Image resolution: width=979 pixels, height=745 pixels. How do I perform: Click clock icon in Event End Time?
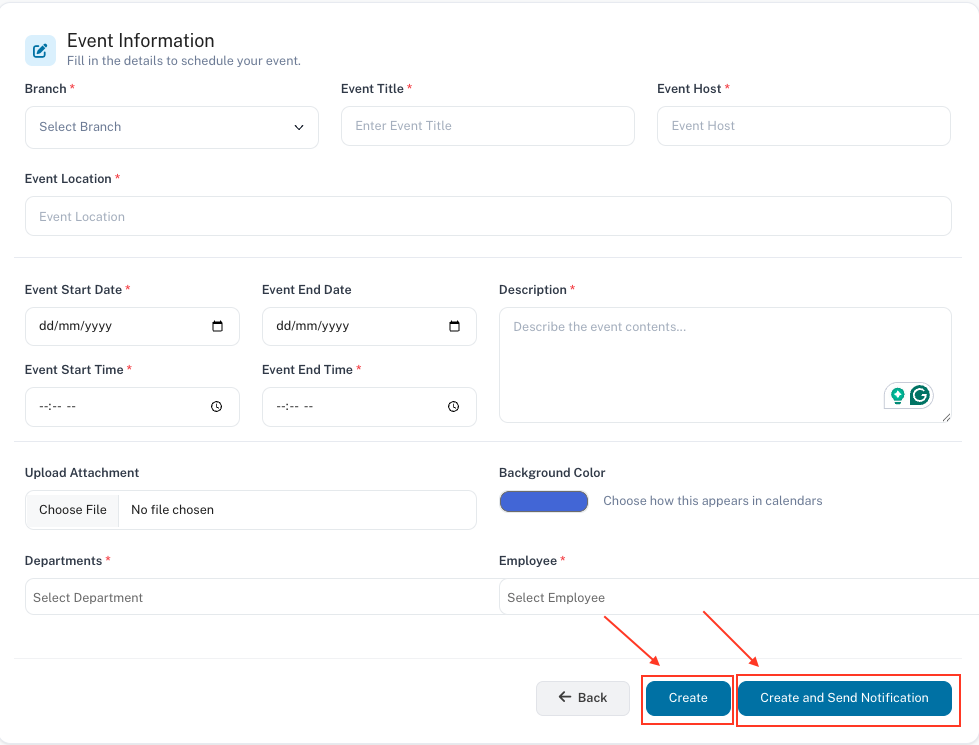coord(454,407)
